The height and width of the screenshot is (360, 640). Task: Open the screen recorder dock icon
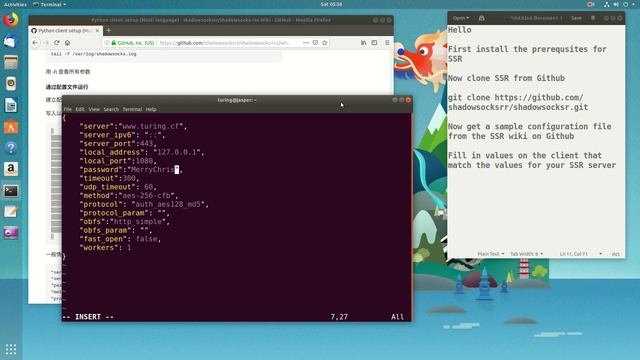point(11,233)
